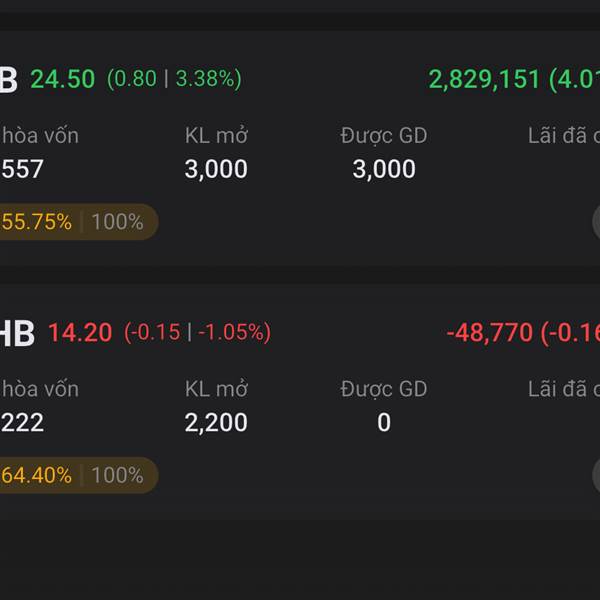
Task: Tap the (0.80 | 3.38%) price change
Action: tap(174, 79)
